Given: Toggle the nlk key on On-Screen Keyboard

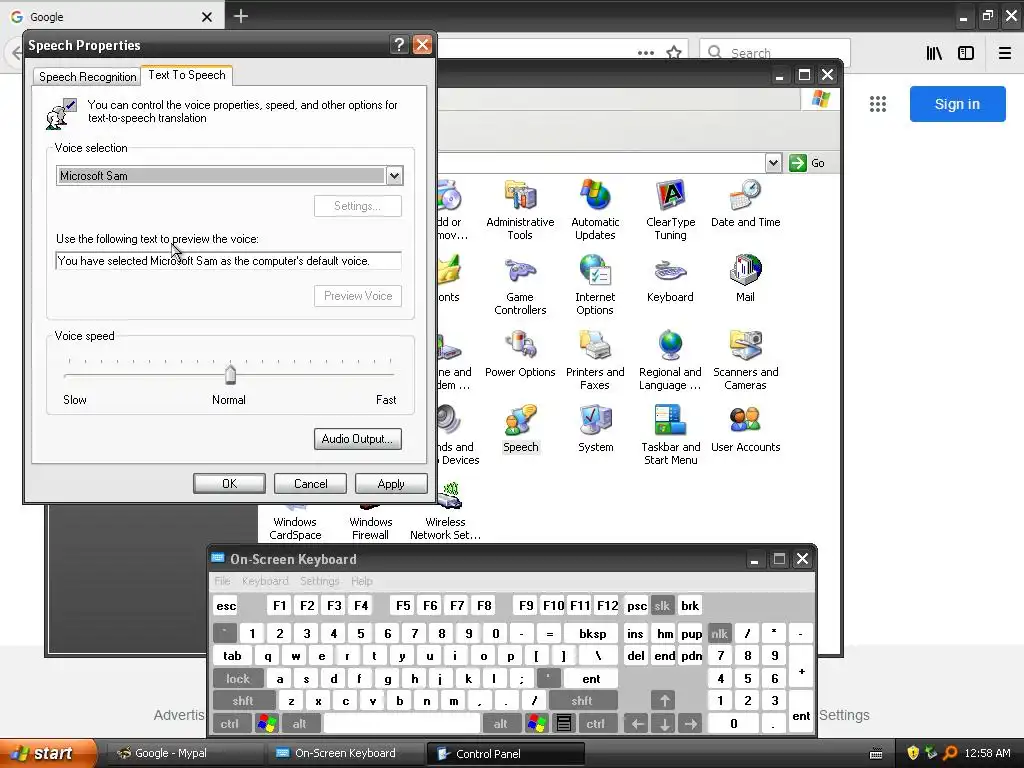Looking at the screenshot, I should coord(719,633).
